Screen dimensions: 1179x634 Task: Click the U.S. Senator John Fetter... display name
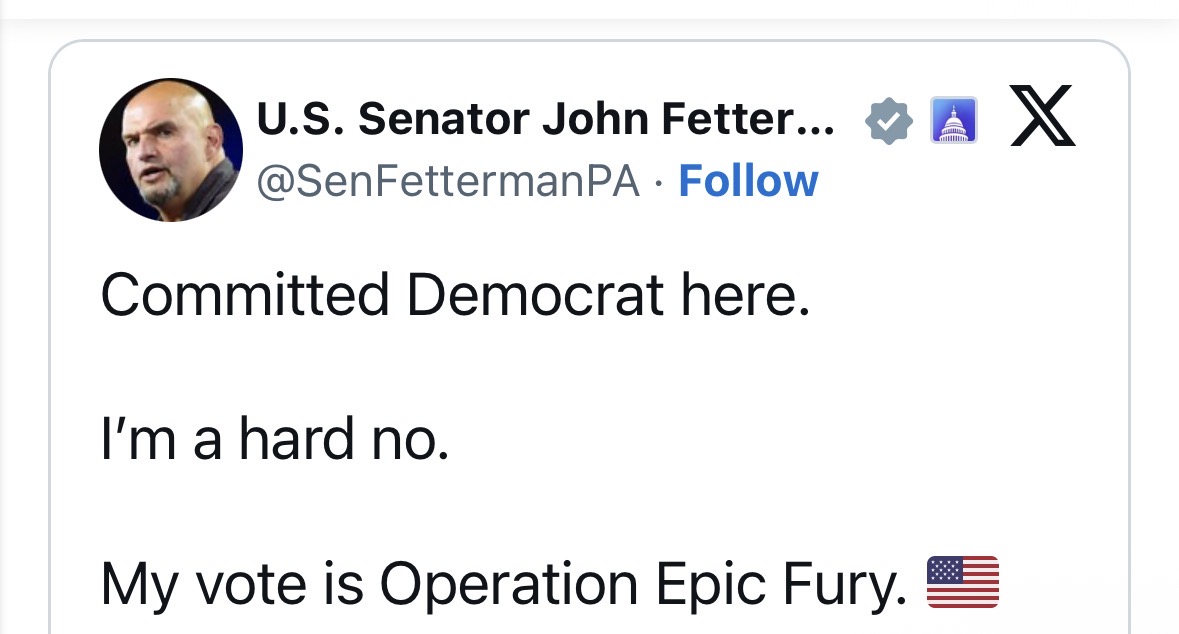[x=545, y=119]
